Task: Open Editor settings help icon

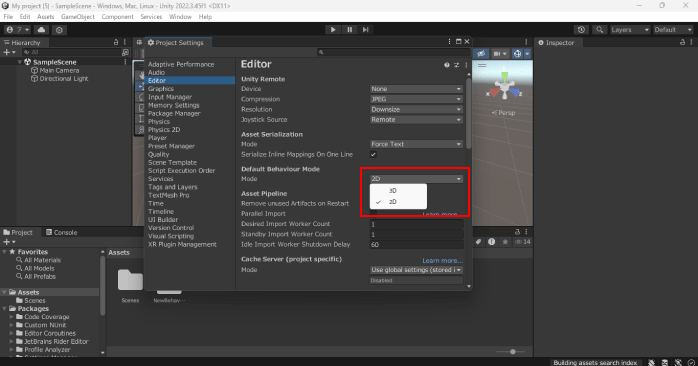Action: pos(446,65)
